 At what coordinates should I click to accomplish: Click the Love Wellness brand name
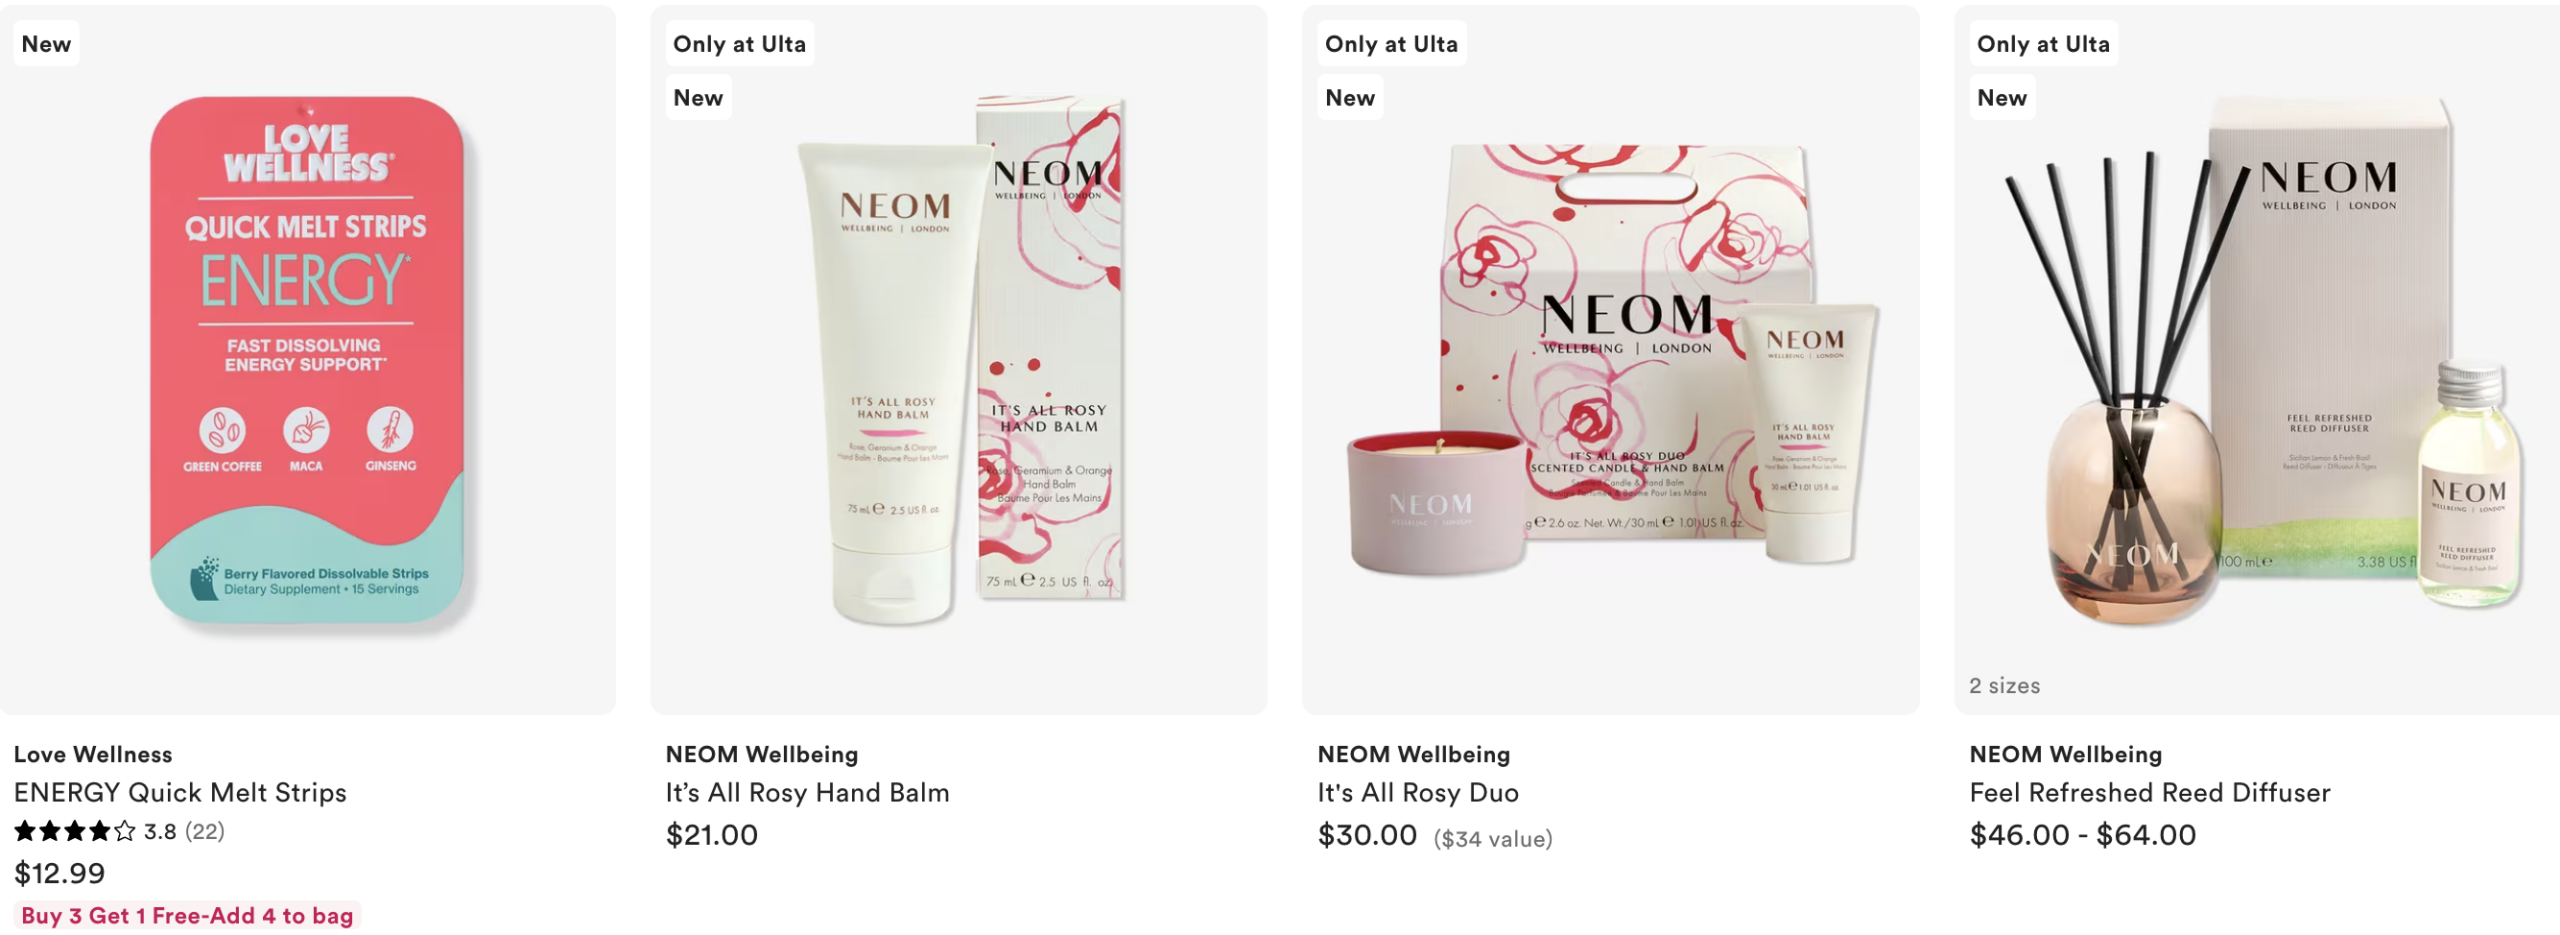(x=93, y=754)
